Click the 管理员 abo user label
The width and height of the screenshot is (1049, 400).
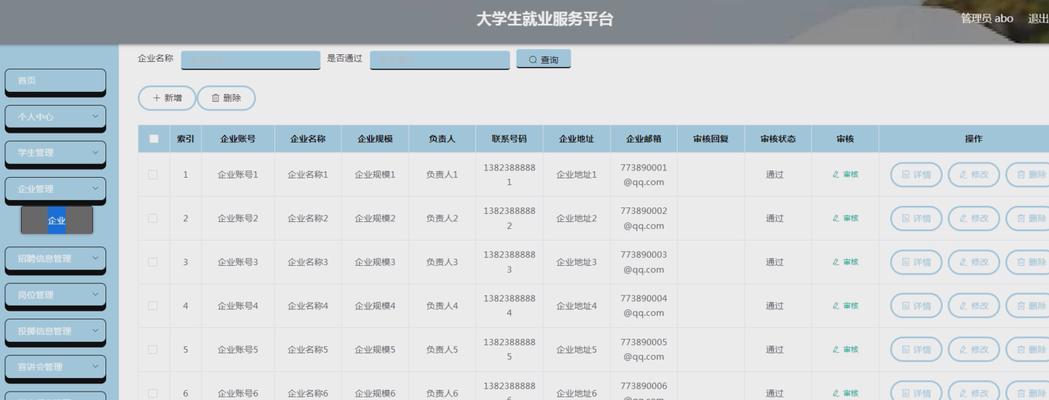[987, 19]
